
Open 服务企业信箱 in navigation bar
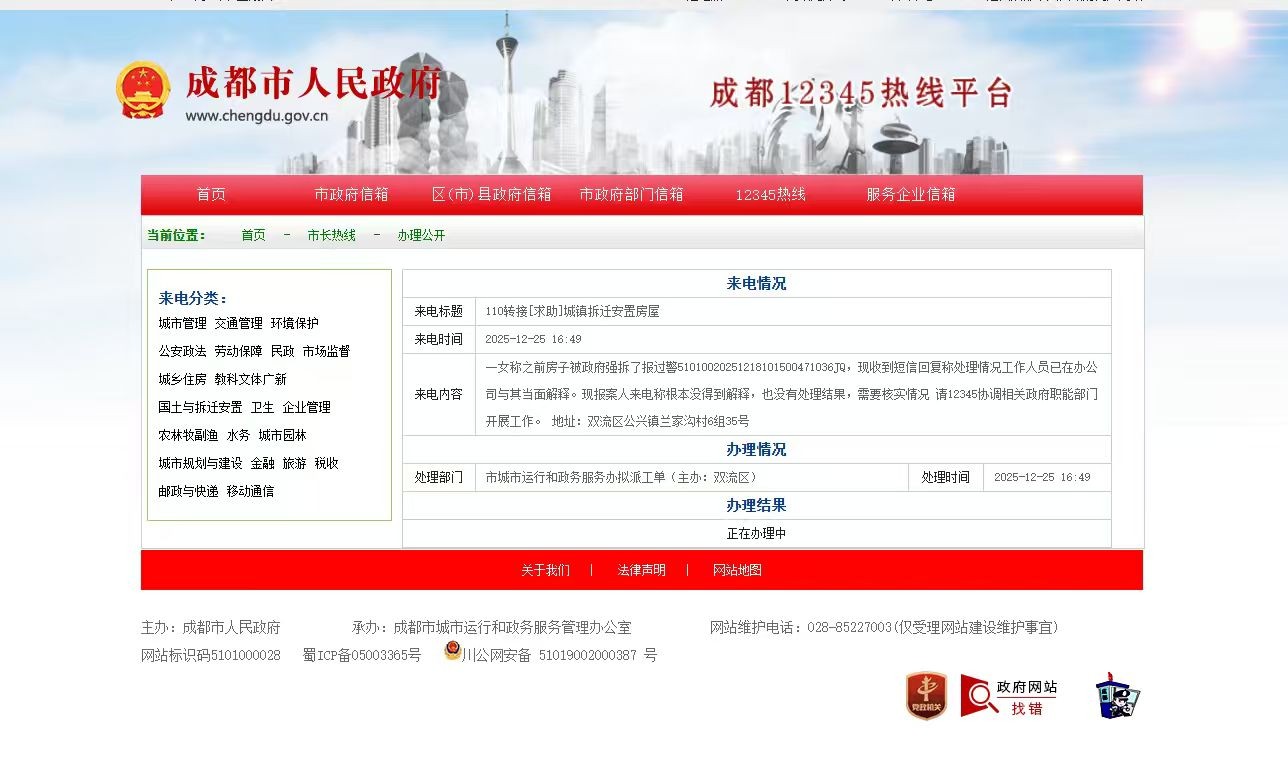[910, 195]
